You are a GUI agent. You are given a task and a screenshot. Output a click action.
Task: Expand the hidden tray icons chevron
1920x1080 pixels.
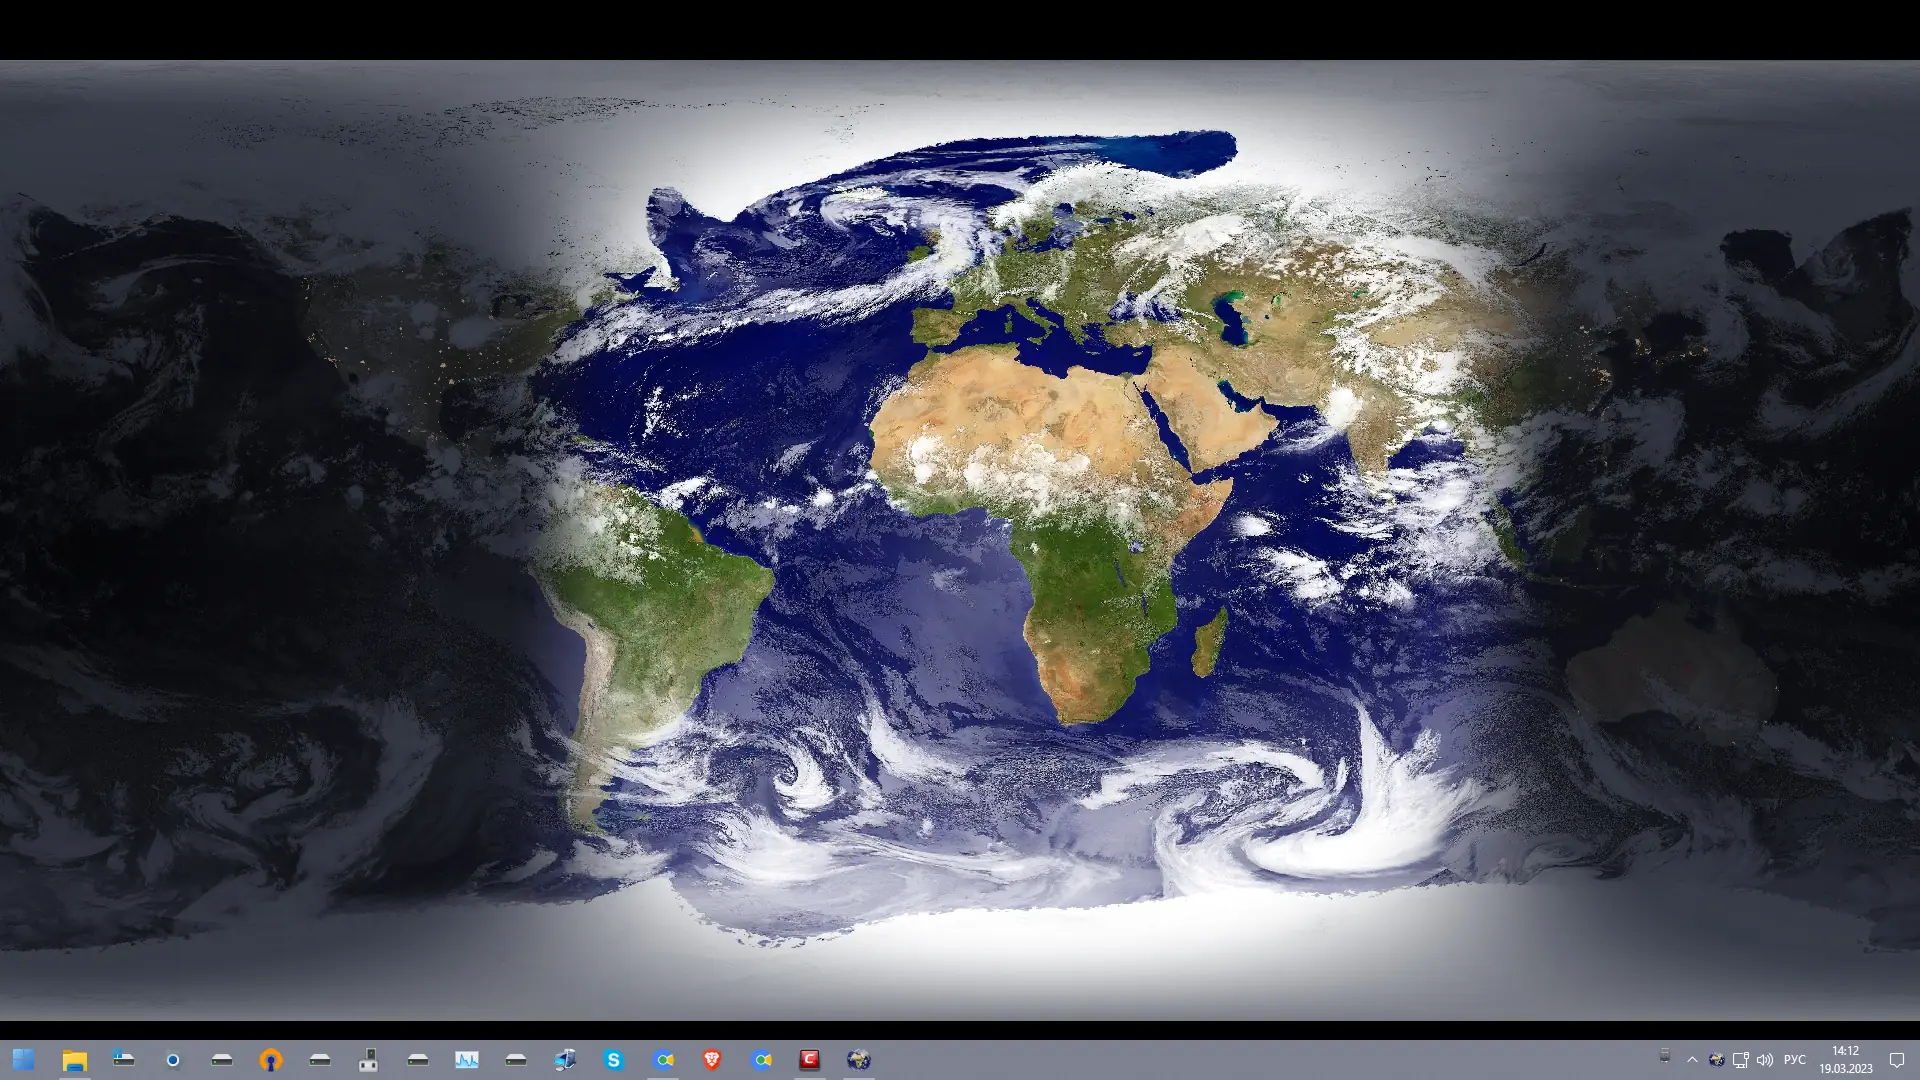point(1692,1060)
